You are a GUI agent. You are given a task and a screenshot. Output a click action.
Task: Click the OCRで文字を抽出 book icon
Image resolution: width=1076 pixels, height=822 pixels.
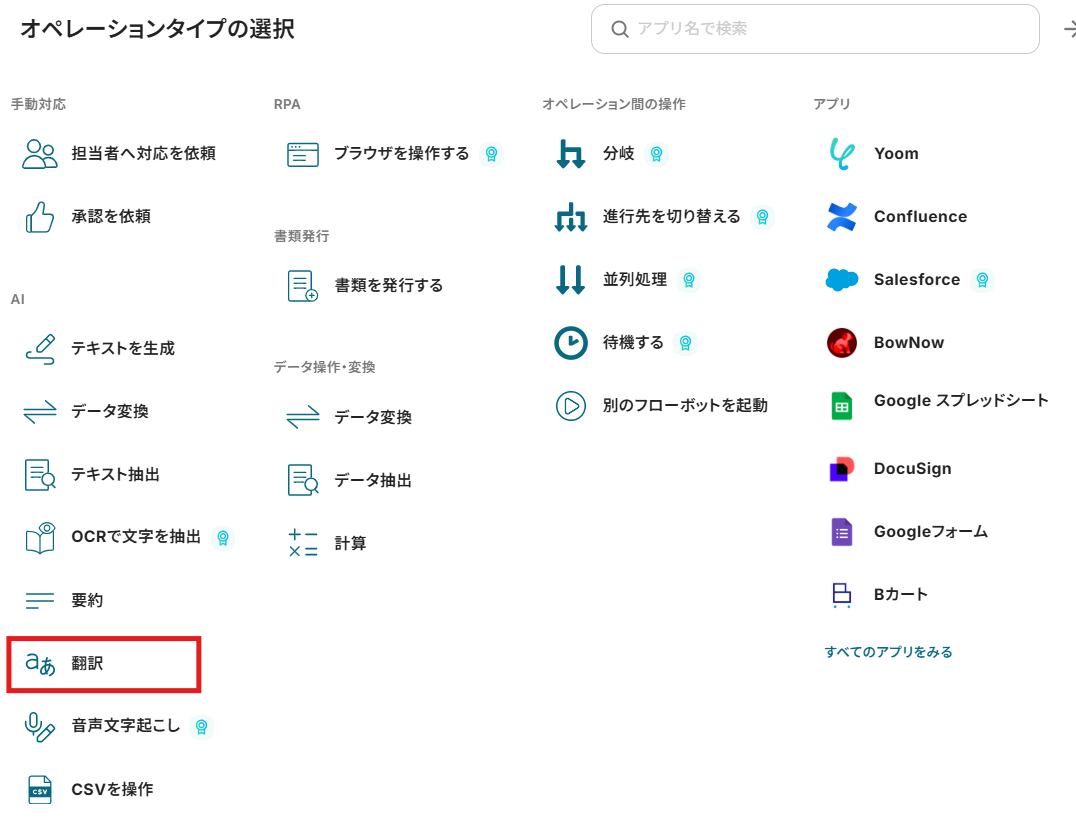tap(40, 538)
